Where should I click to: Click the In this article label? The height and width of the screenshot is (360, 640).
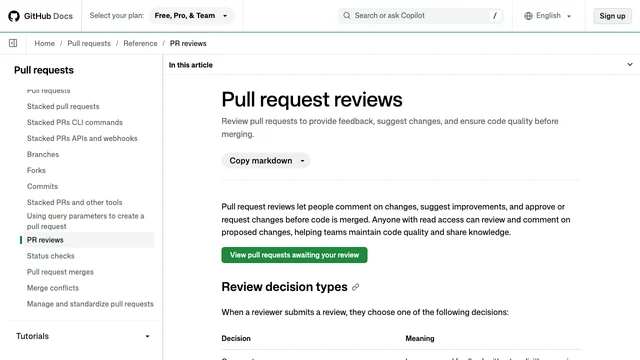coord(191,65)
